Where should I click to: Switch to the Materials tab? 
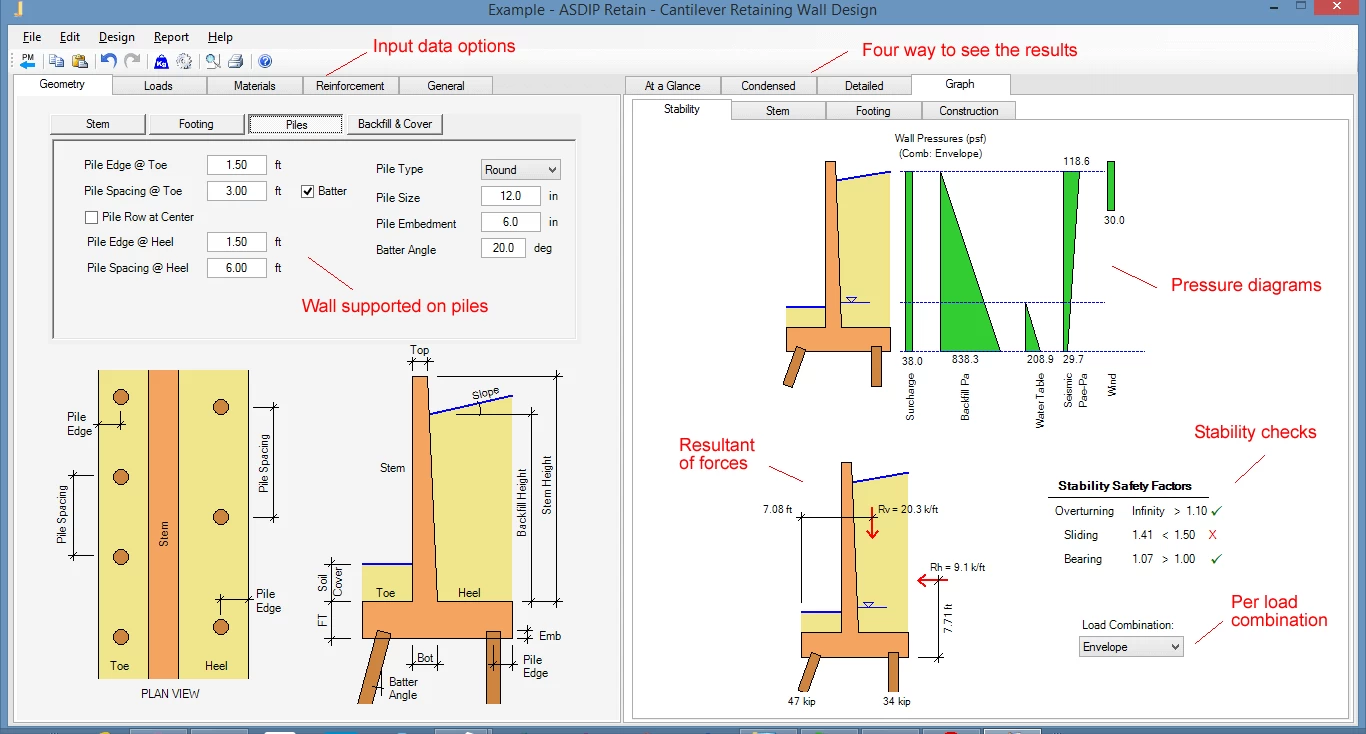click(x=254, y=86)
